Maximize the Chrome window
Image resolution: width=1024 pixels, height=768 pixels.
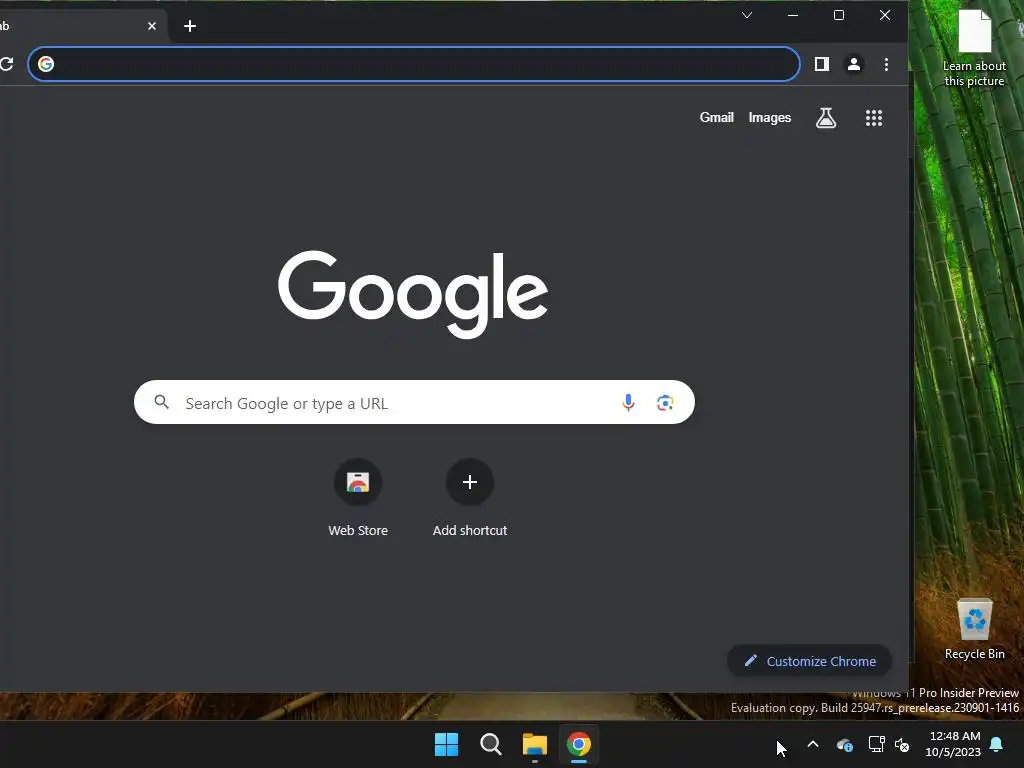click(x=839, y=15)
